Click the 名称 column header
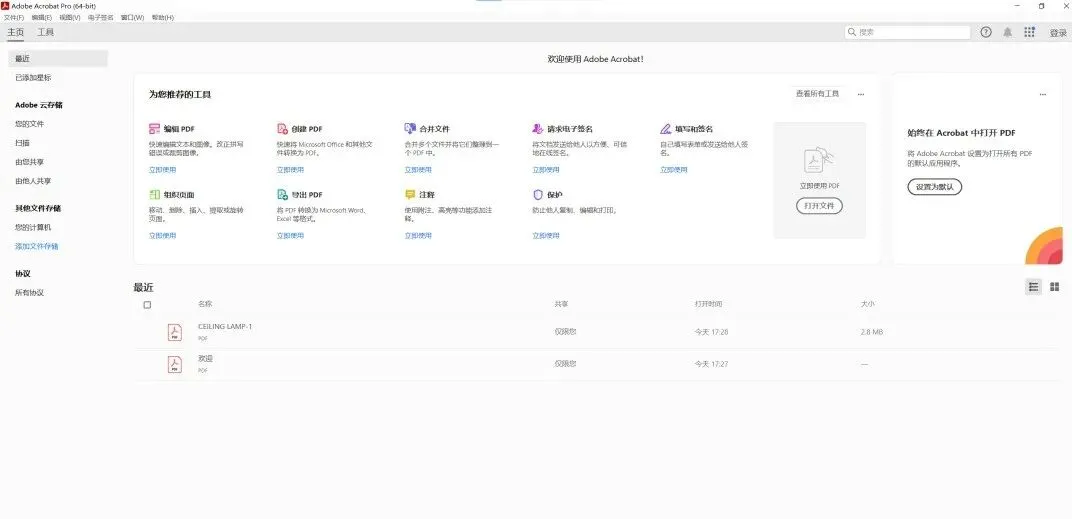Viewport: 1072px width, 519px height. point(205,304)
